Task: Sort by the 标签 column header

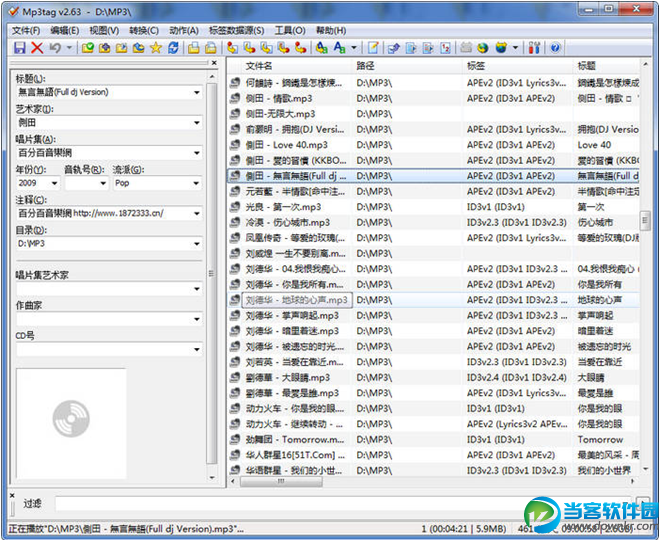Action: [x=517, y=66]
